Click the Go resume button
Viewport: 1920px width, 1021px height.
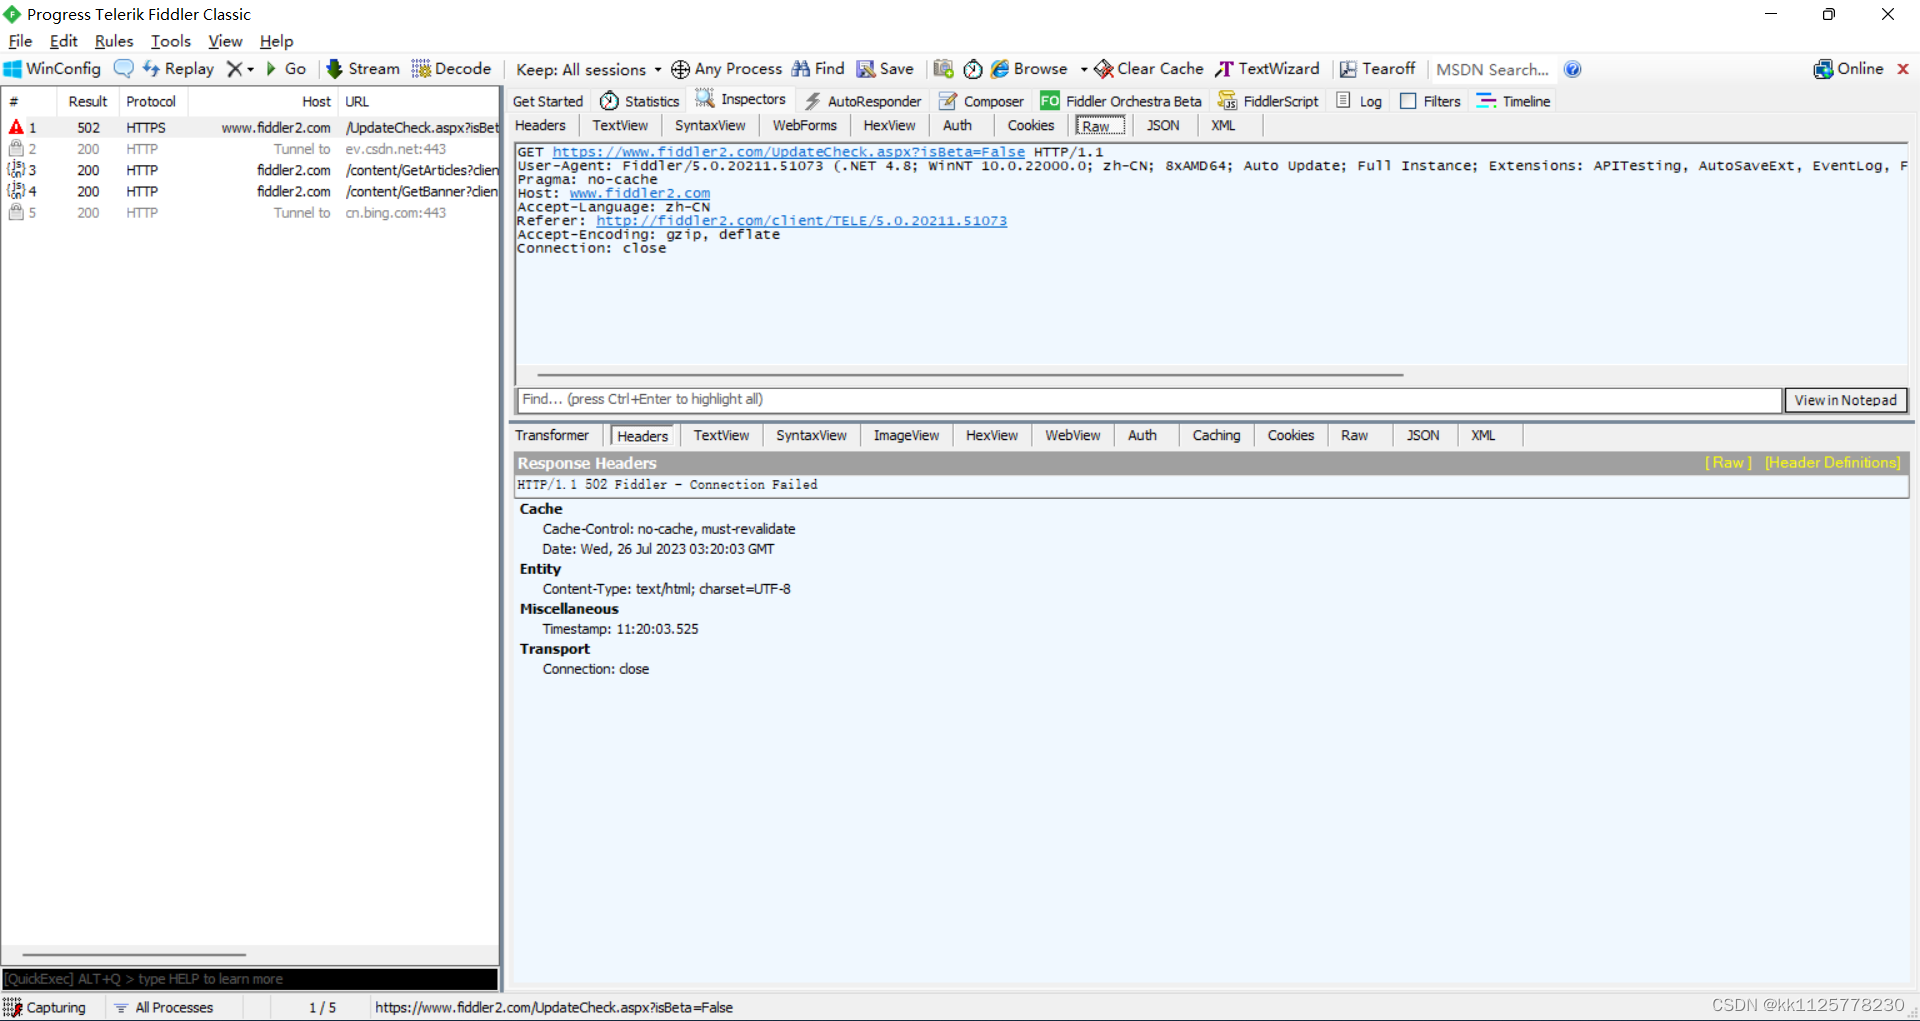(286, 69)
